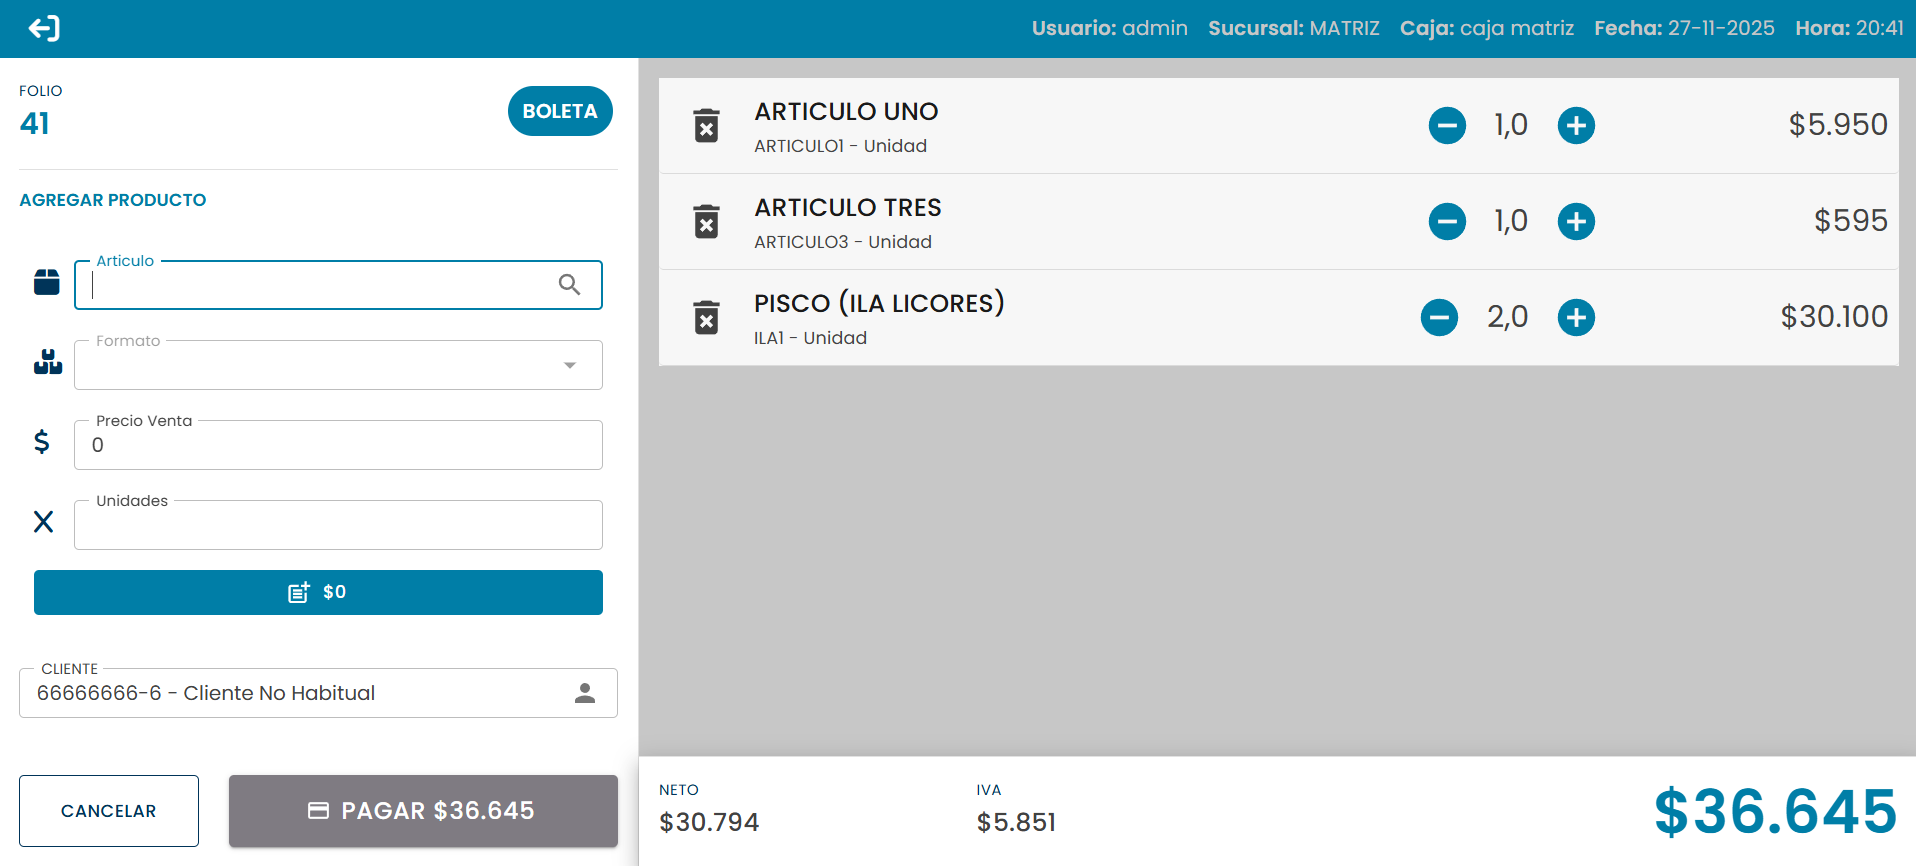Click inside the Precio Venta input field
The height and width of the screenshot is (866, 1916).
click(x=338, y=445)
